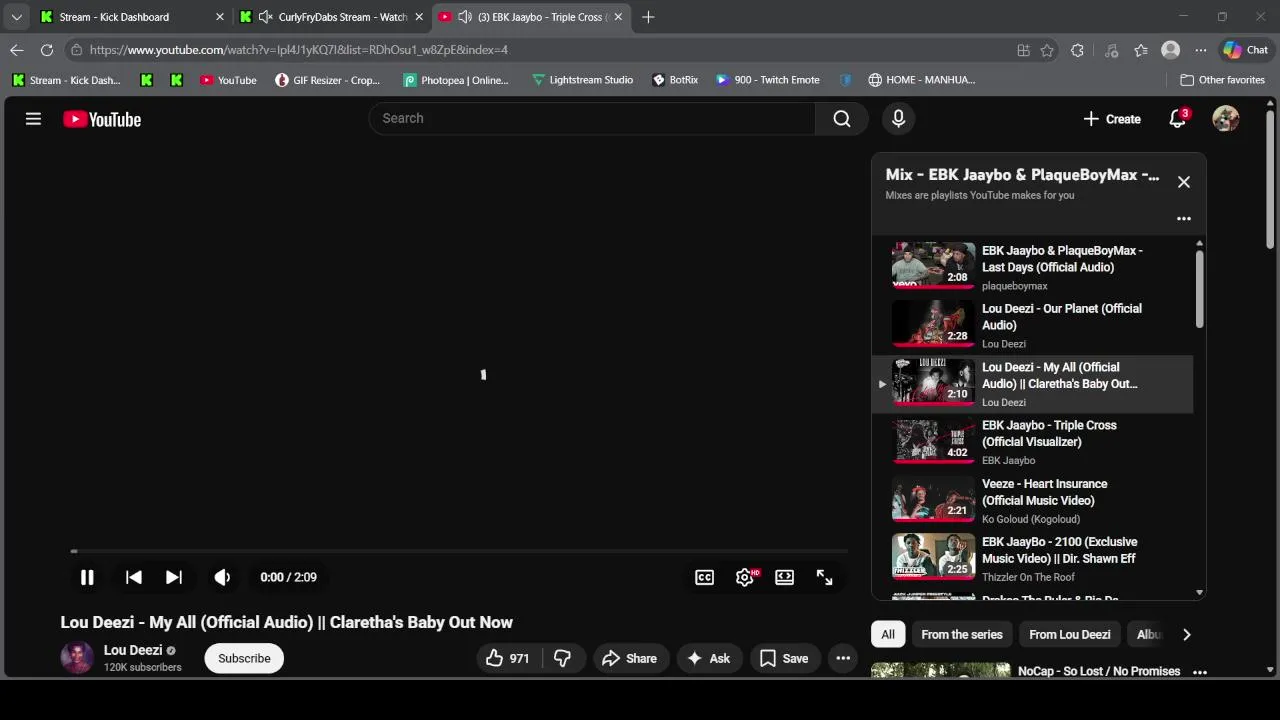
Task: Add page to favorites star
Action: click(1047, 50)
